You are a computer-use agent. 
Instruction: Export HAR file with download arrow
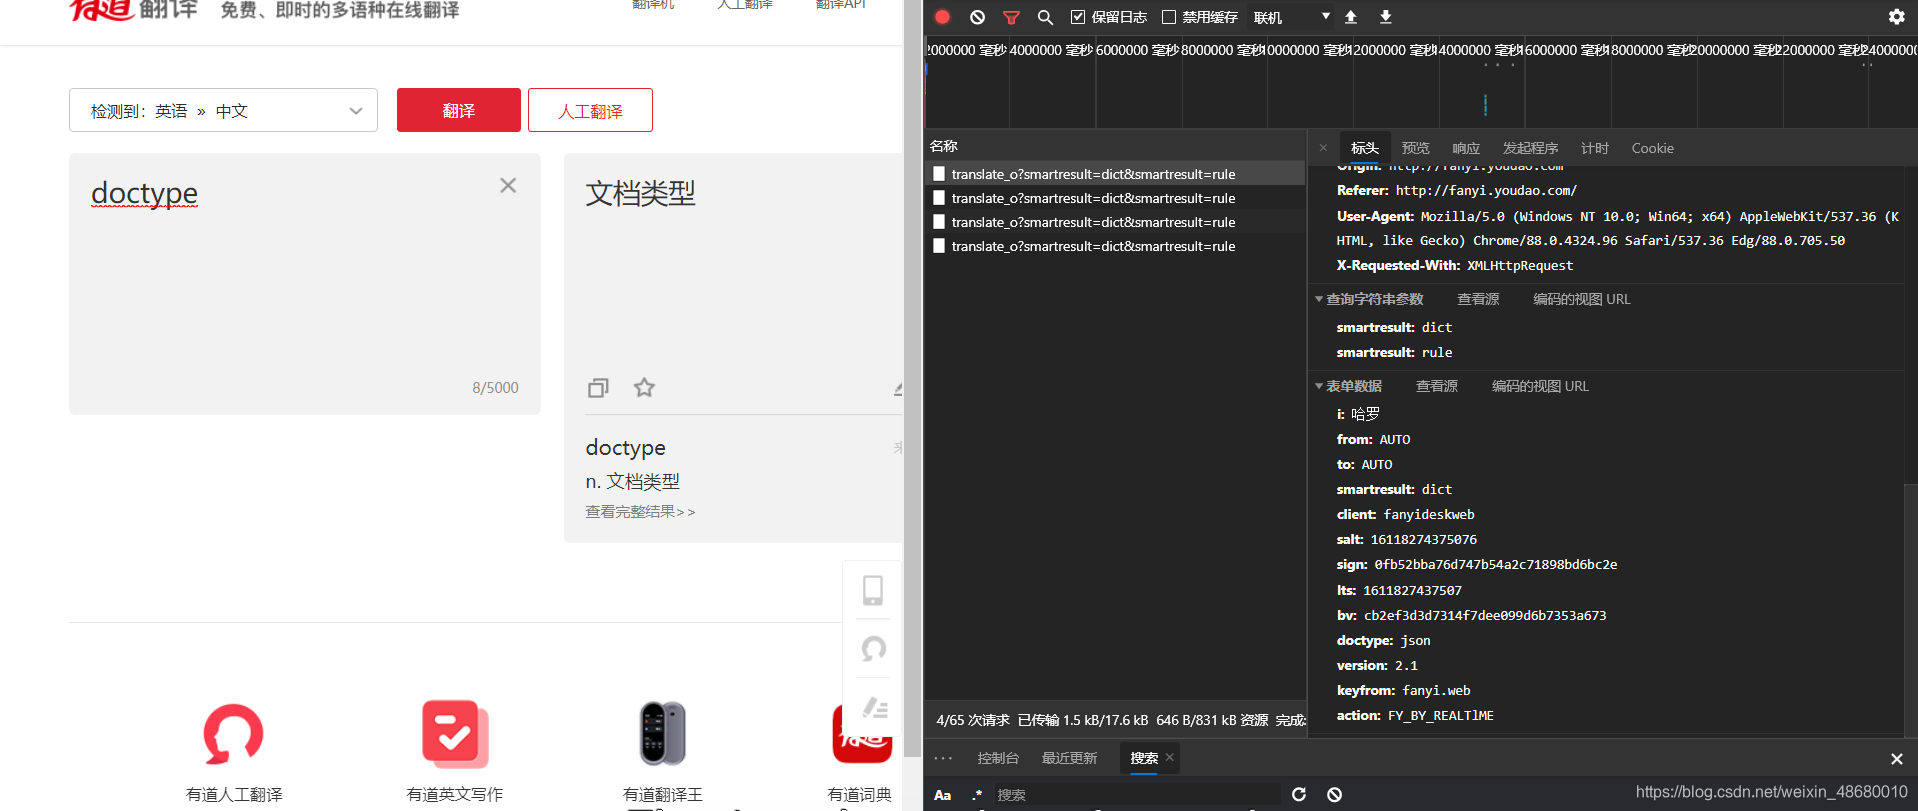(1386, 17)
